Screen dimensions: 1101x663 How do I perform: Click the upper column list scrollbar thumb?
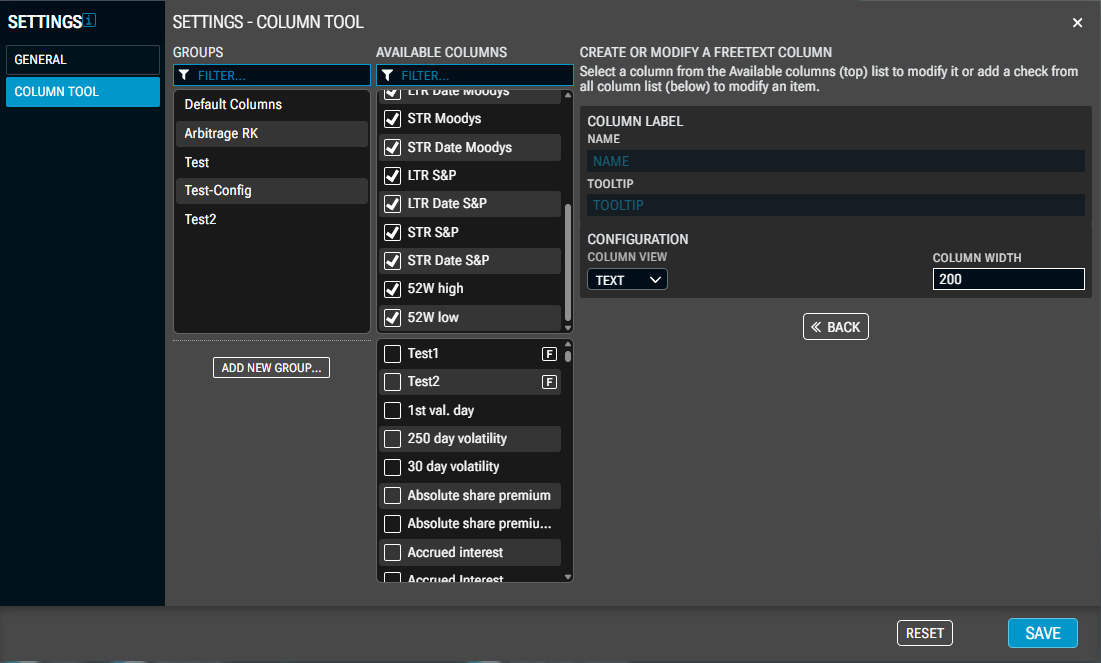pos(568,261)
